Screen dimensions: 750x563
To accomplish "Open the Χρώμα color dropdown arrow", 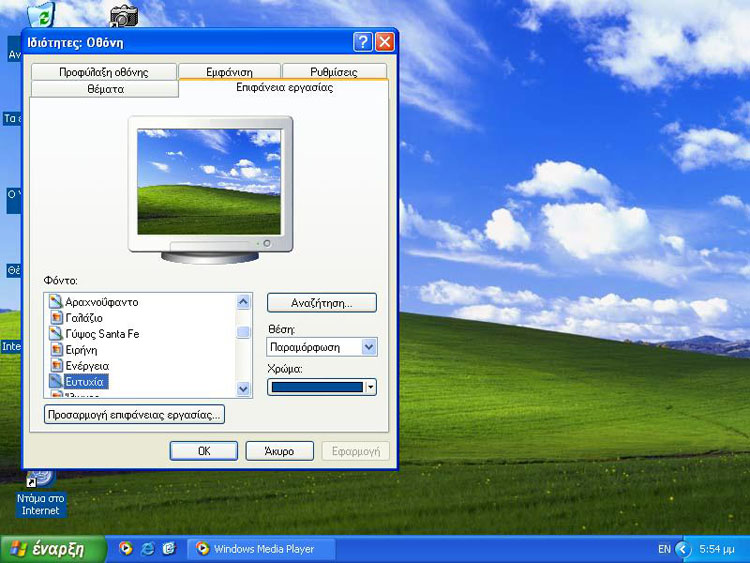I will pyautogui.click(x=371, y=387).
